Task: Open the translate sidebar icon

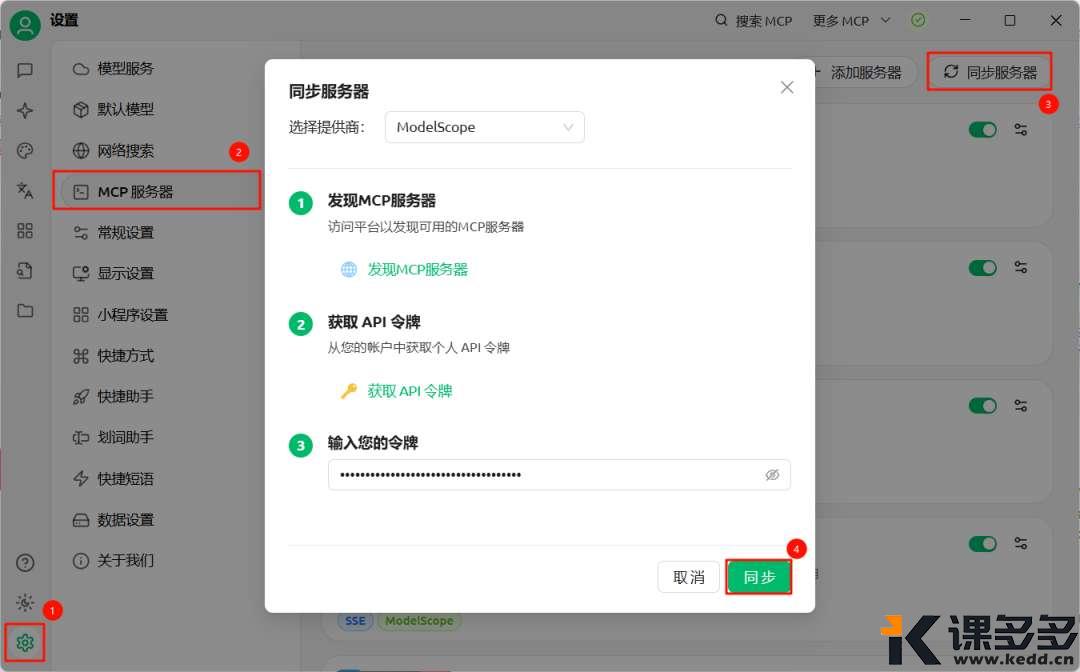Action: (x=25, y=190)
